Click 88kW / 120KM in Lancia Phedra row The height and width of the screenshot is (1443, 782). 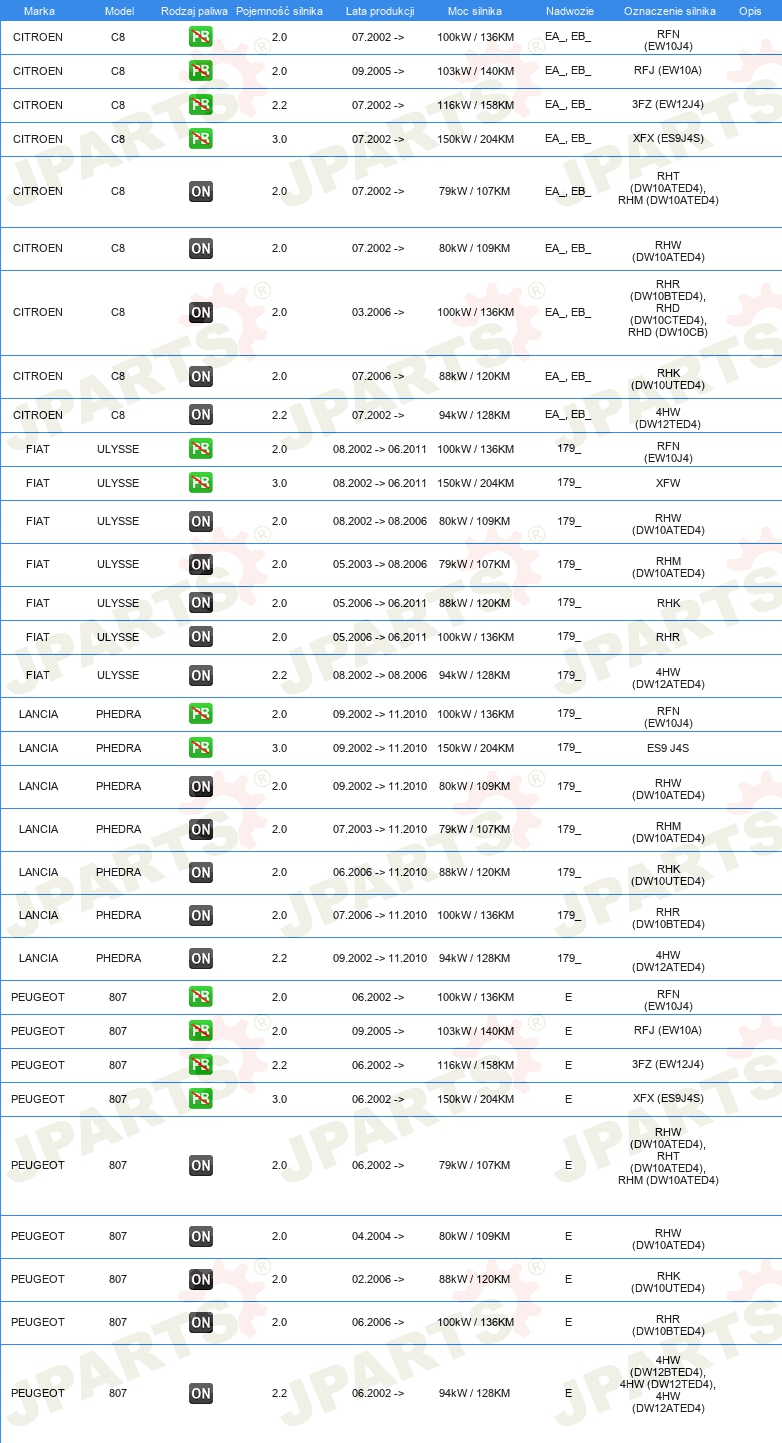(476, 873)
